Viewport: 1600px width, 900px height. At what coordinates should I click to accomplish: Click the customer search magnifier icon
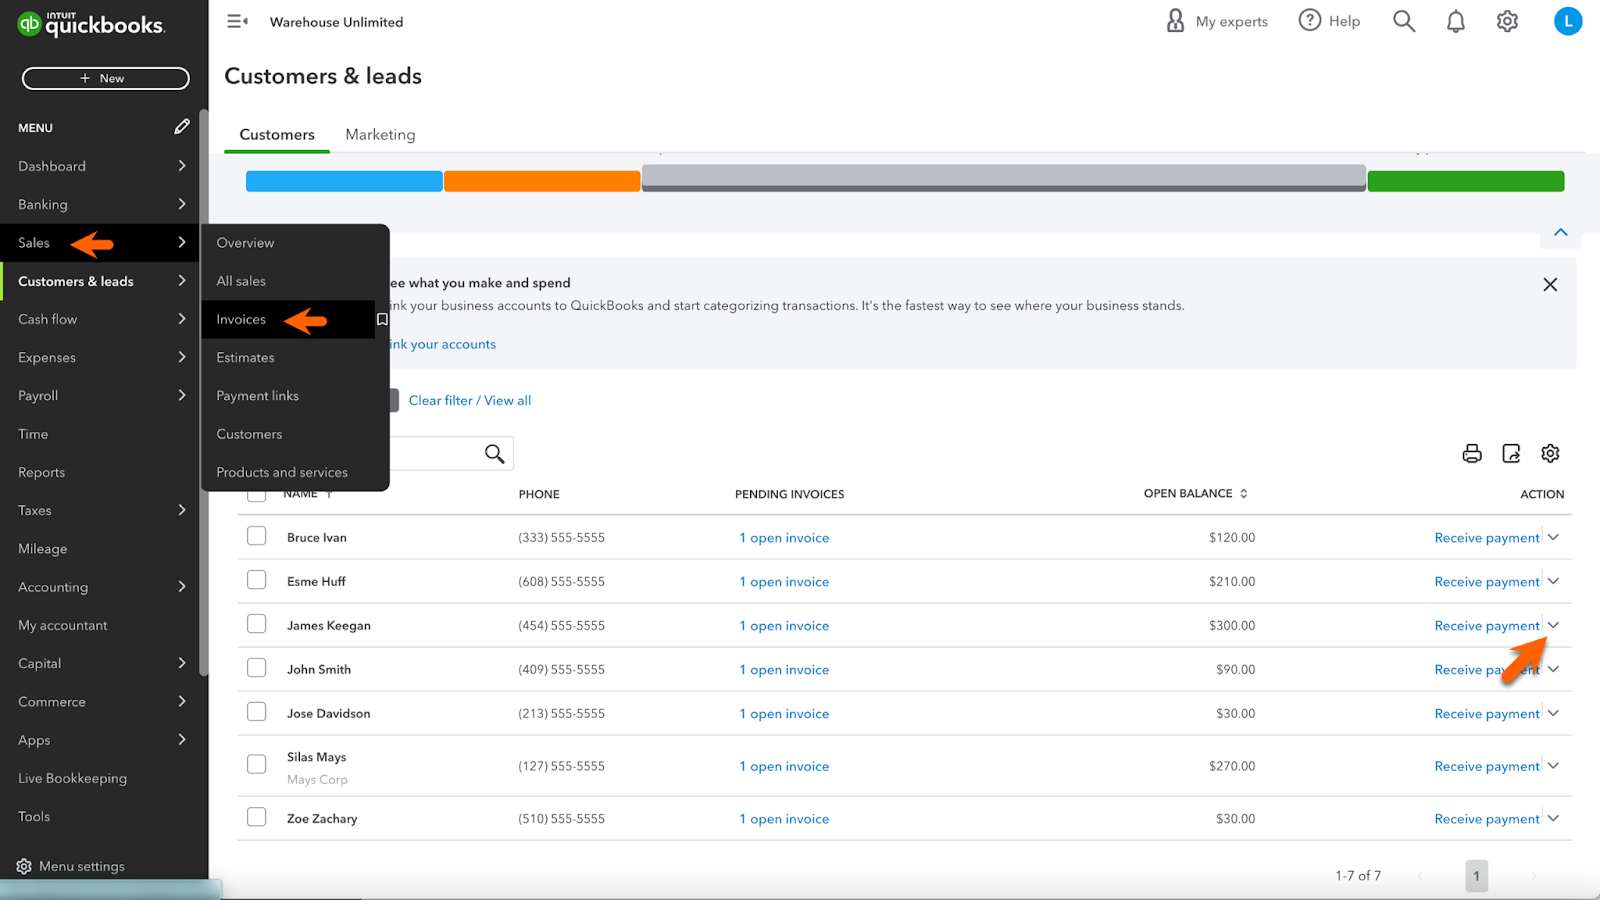coord(494,454)
